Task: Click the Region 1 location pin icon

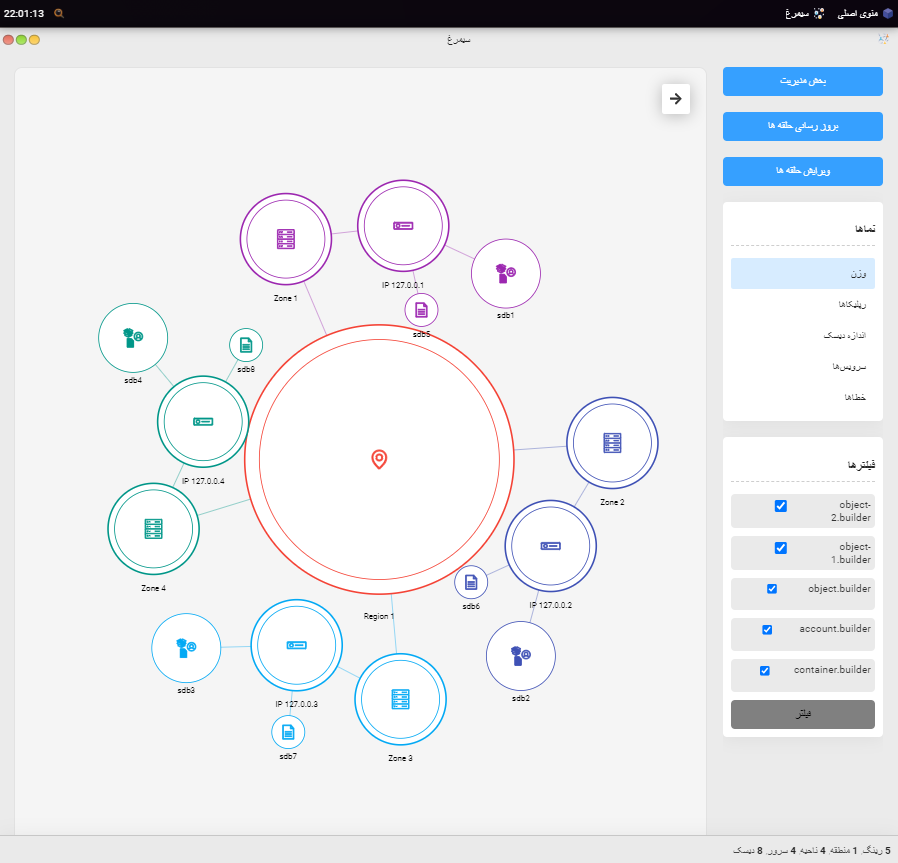Action: 379,459
